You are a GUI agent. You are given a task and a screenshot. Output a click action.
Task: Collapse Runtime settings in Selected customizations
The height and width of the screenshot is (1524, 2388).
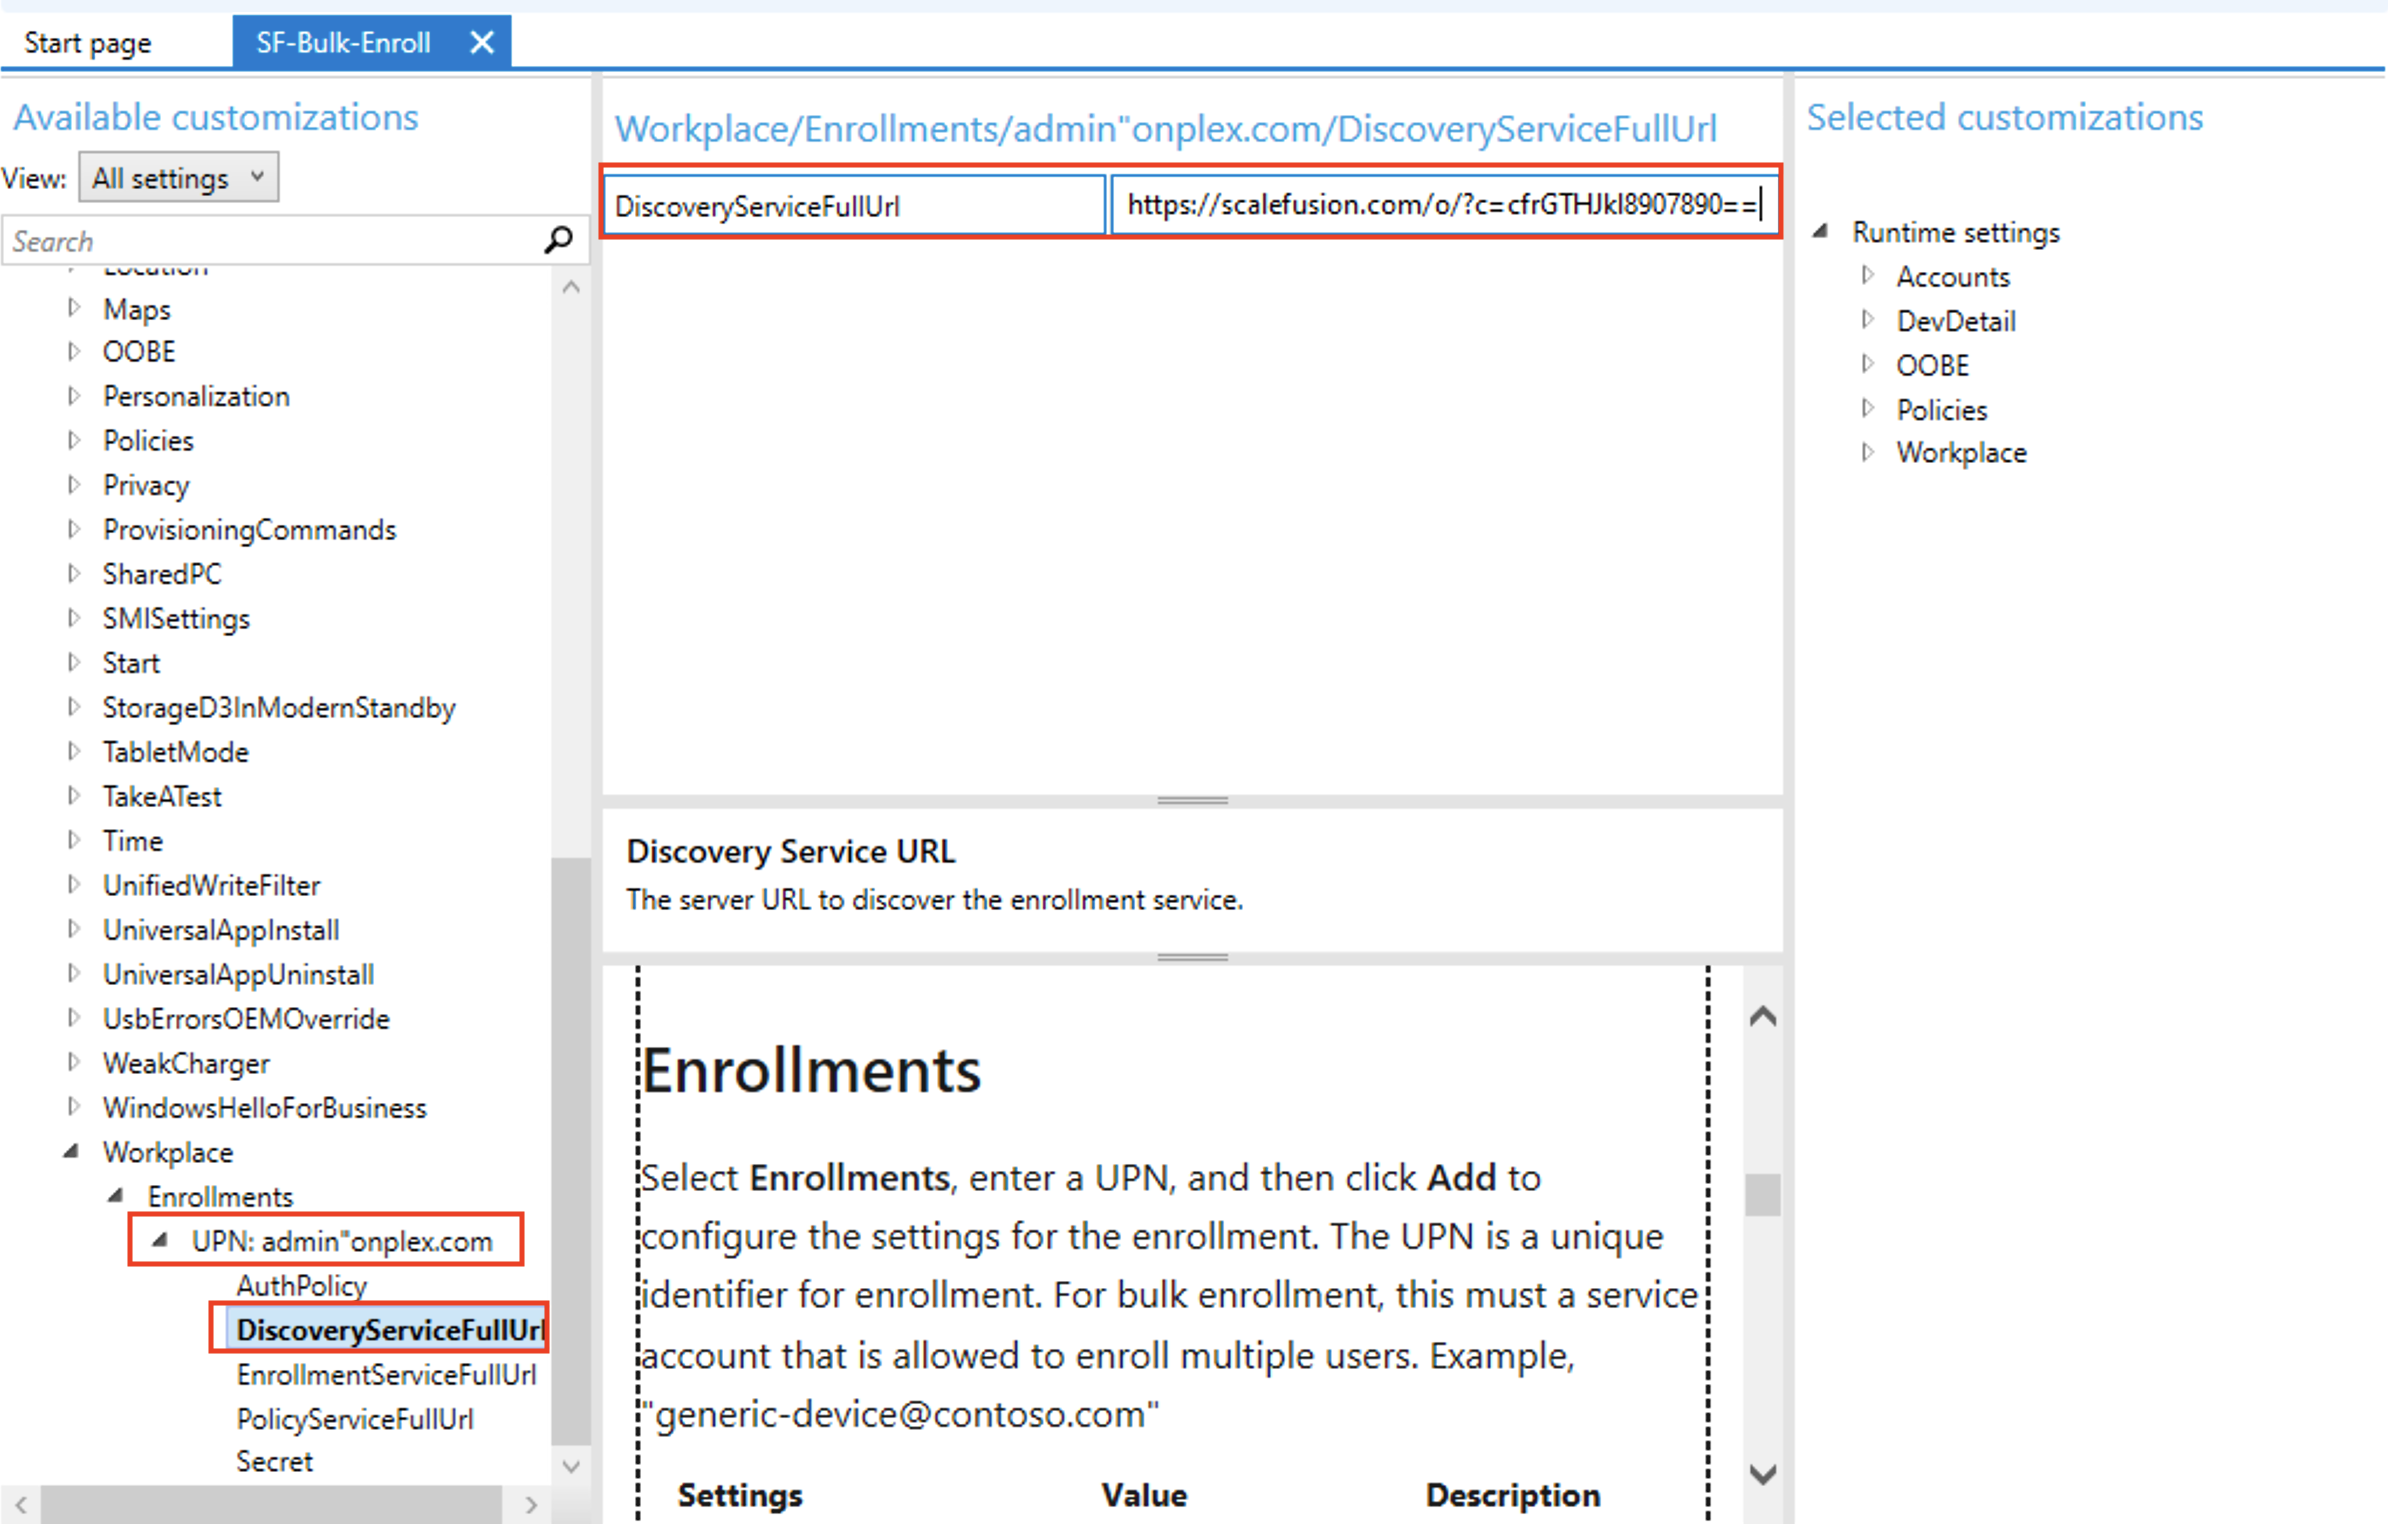pos(1821,232)
